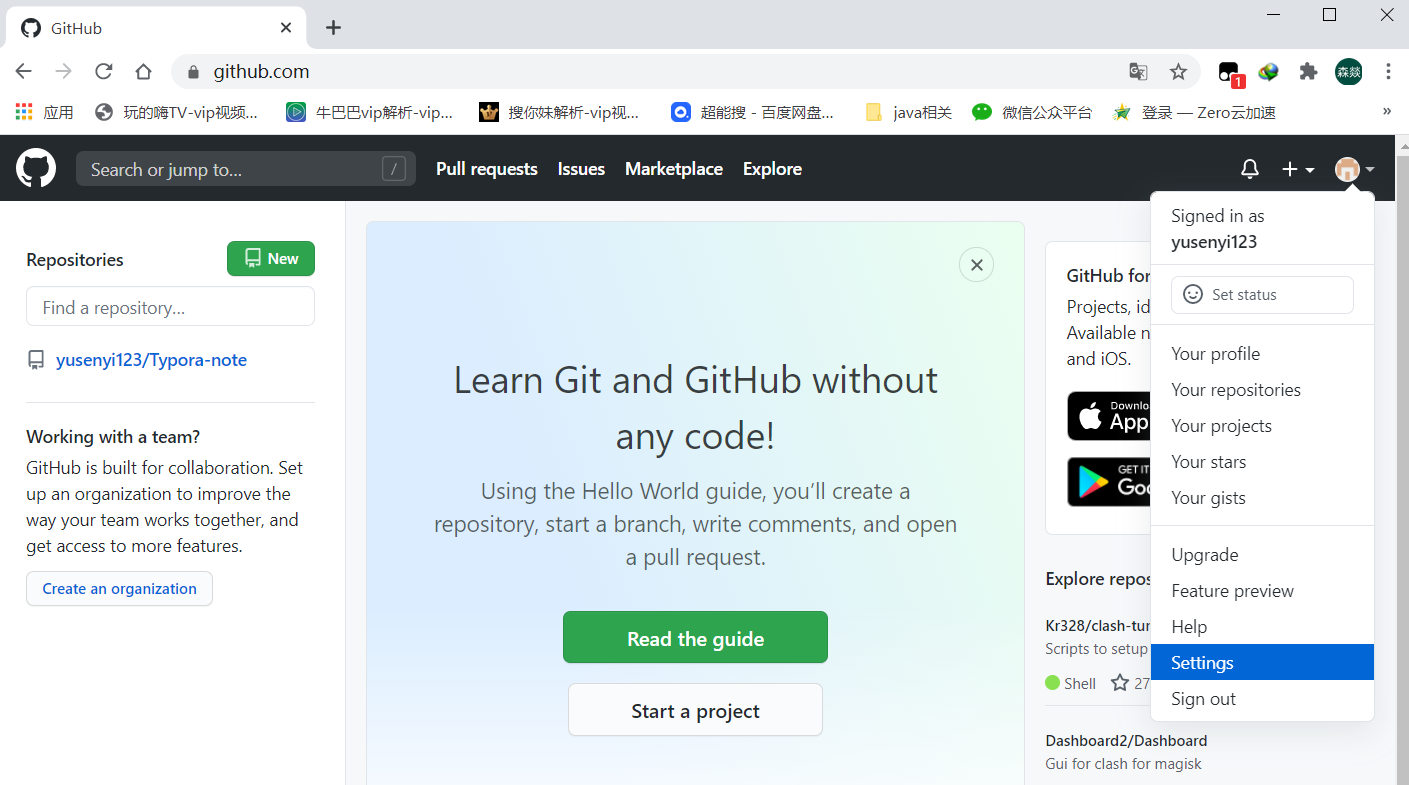Image resolution: width=1409 pixels, height=785 pixels.
Task: Click the Search or jump to box
Action: 245,169
